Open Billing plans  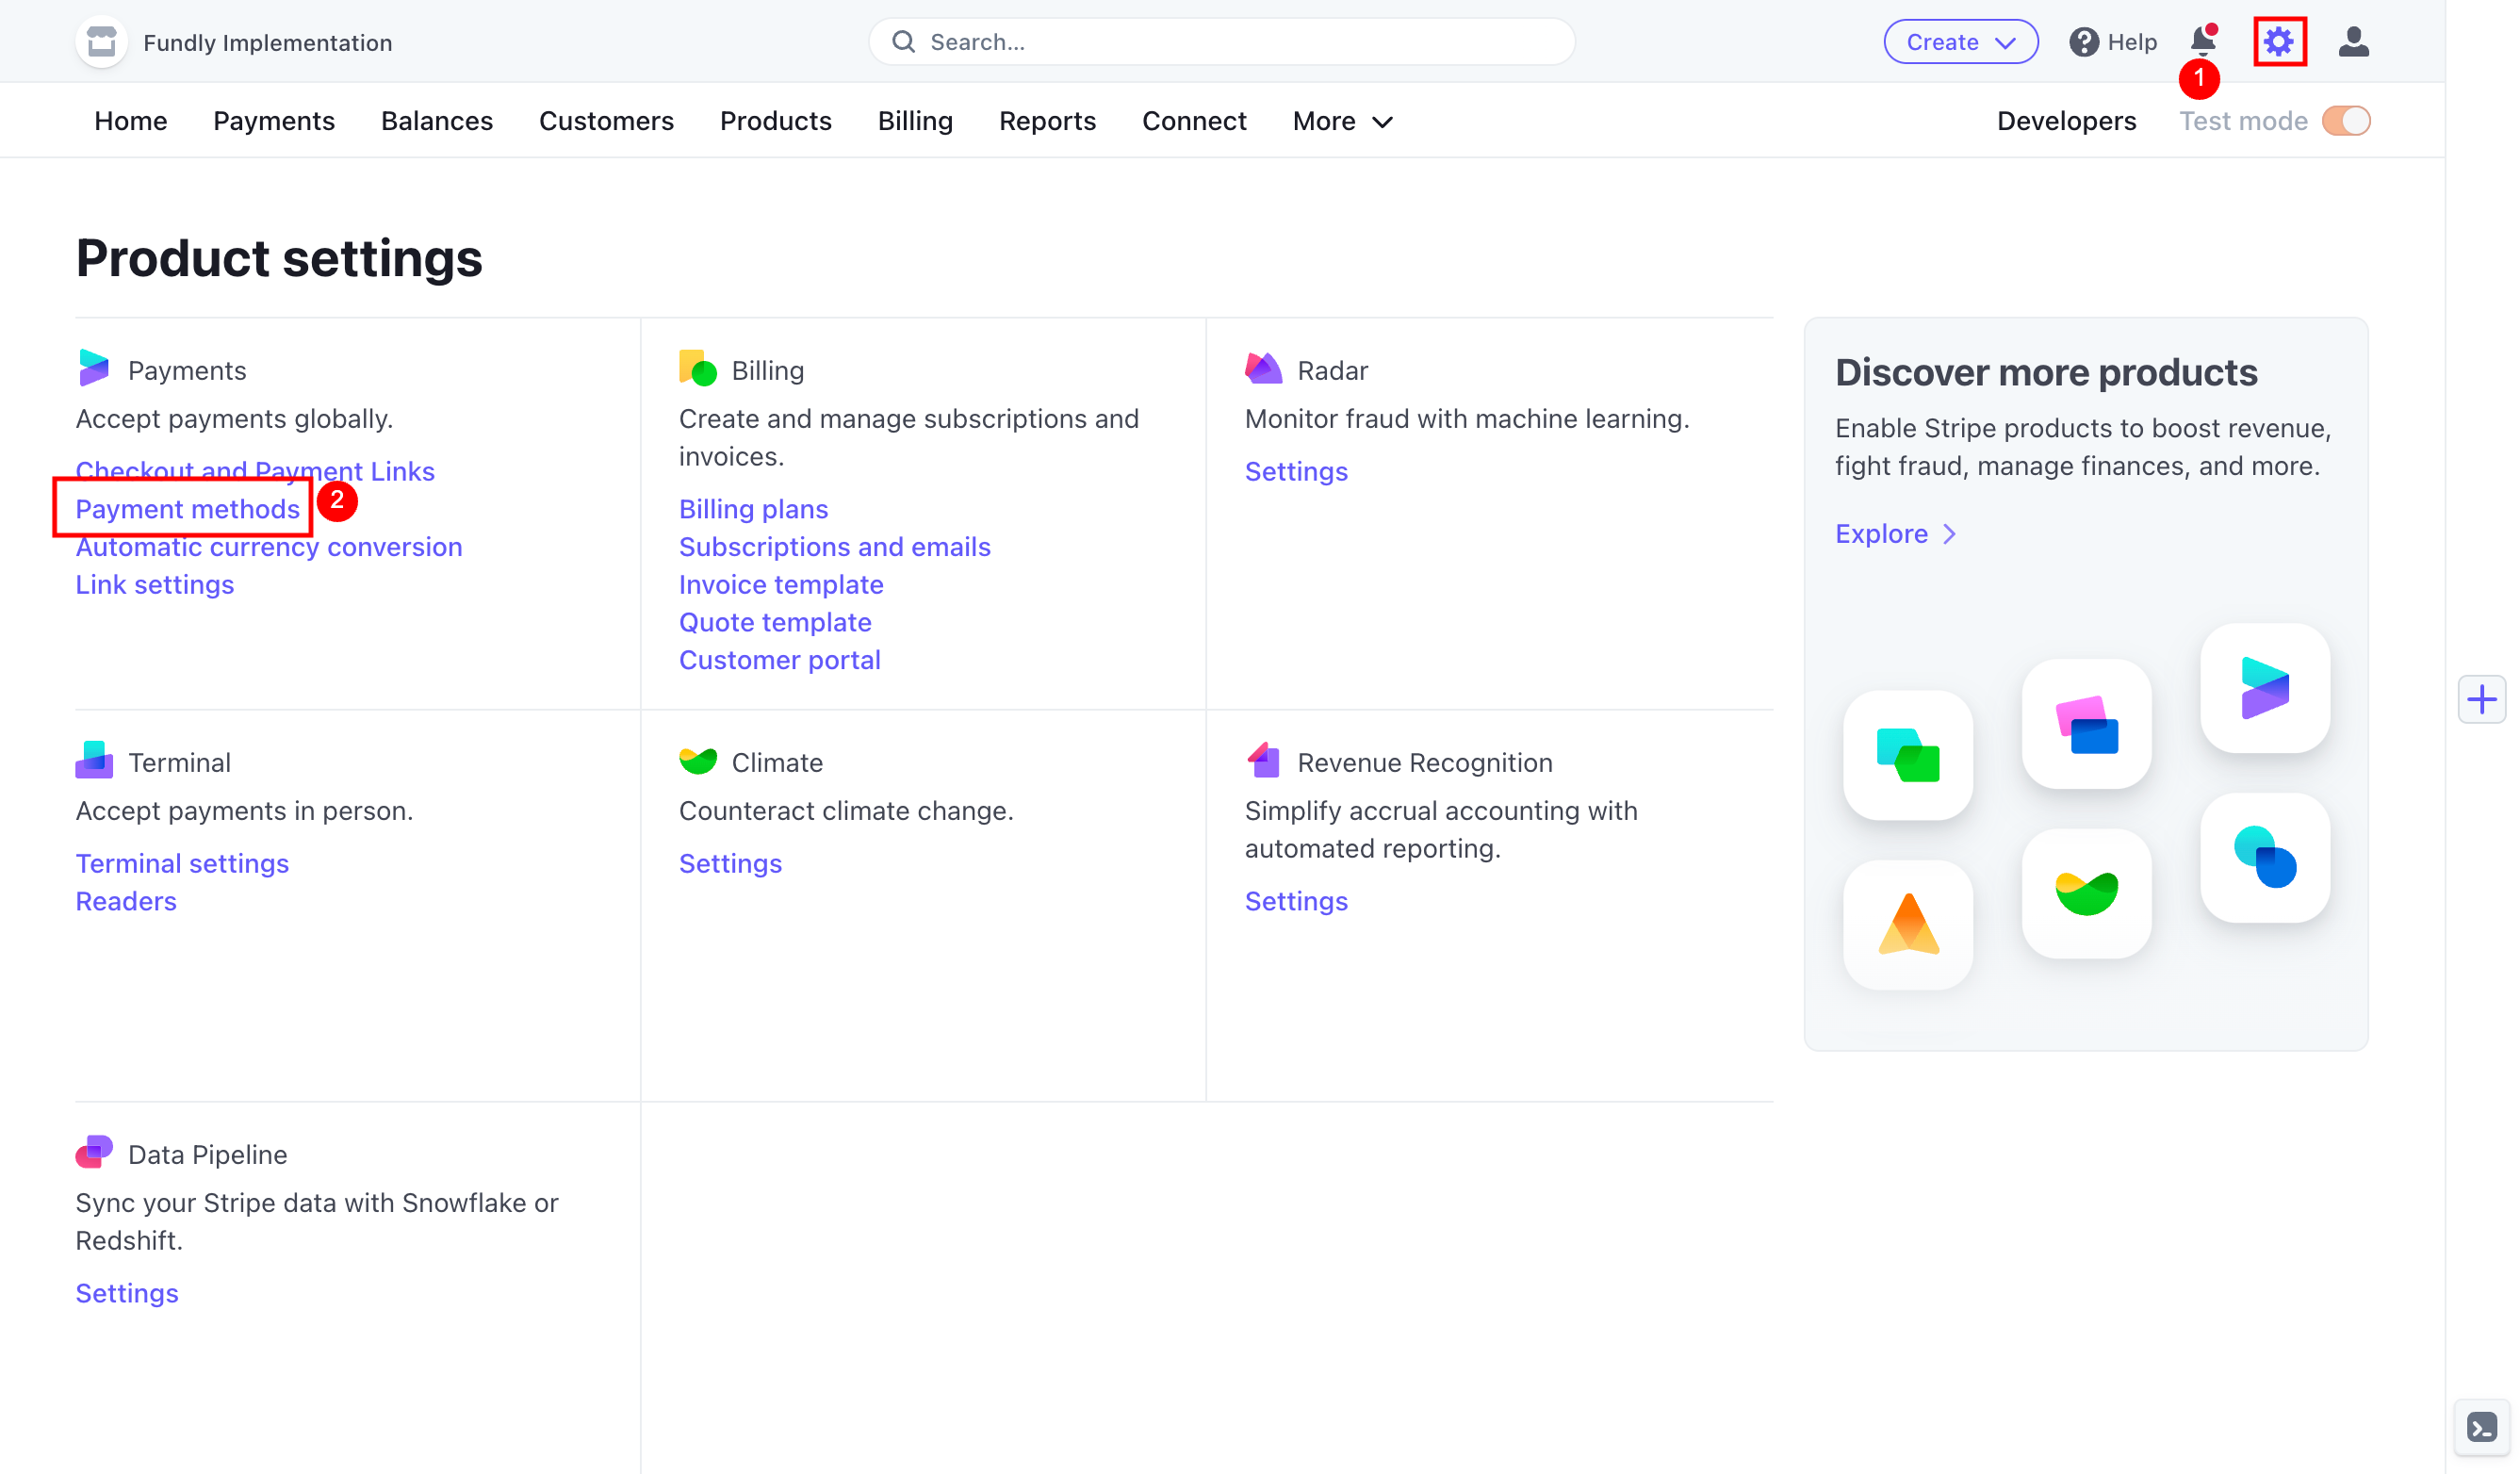(x=753, y=509)
